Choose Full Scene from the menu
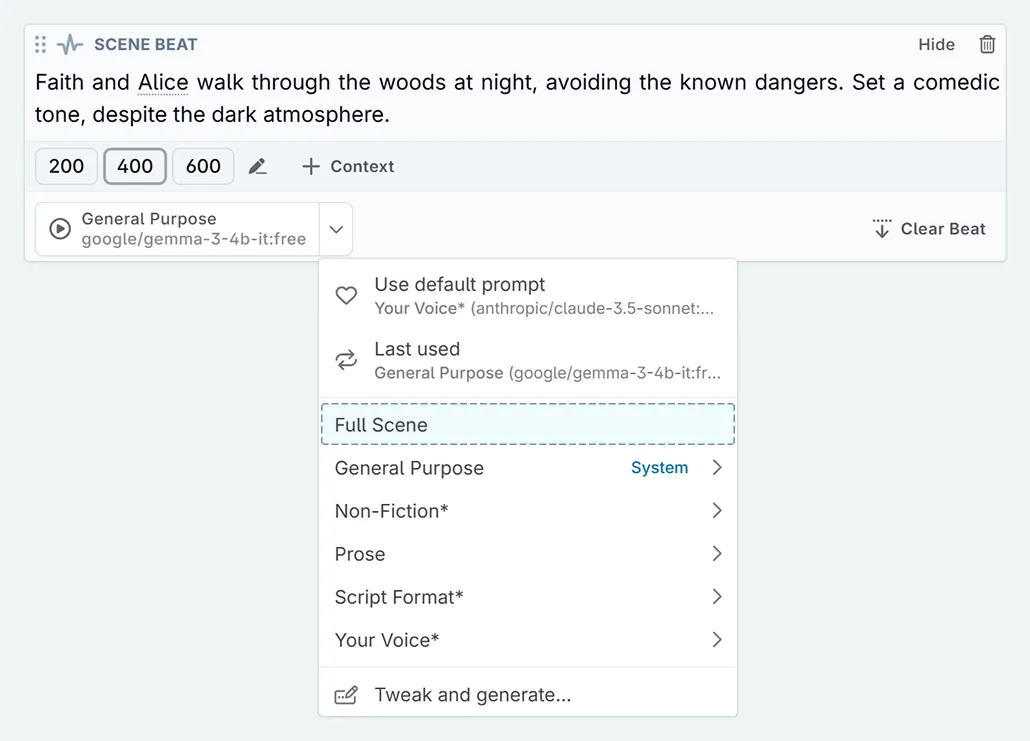 [527, 425]
